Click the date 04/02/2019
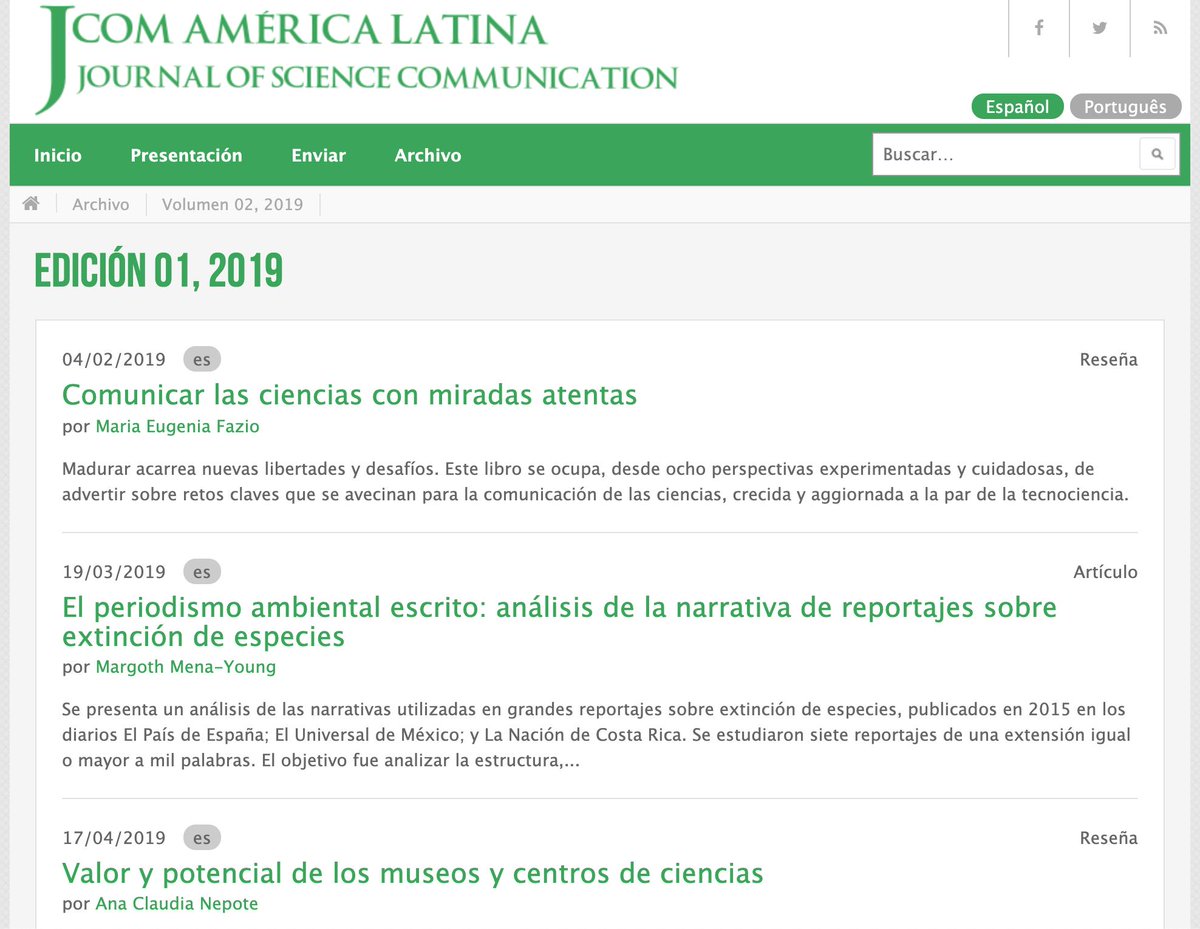This screenshot has height=929, width=1200. point(114,360)
